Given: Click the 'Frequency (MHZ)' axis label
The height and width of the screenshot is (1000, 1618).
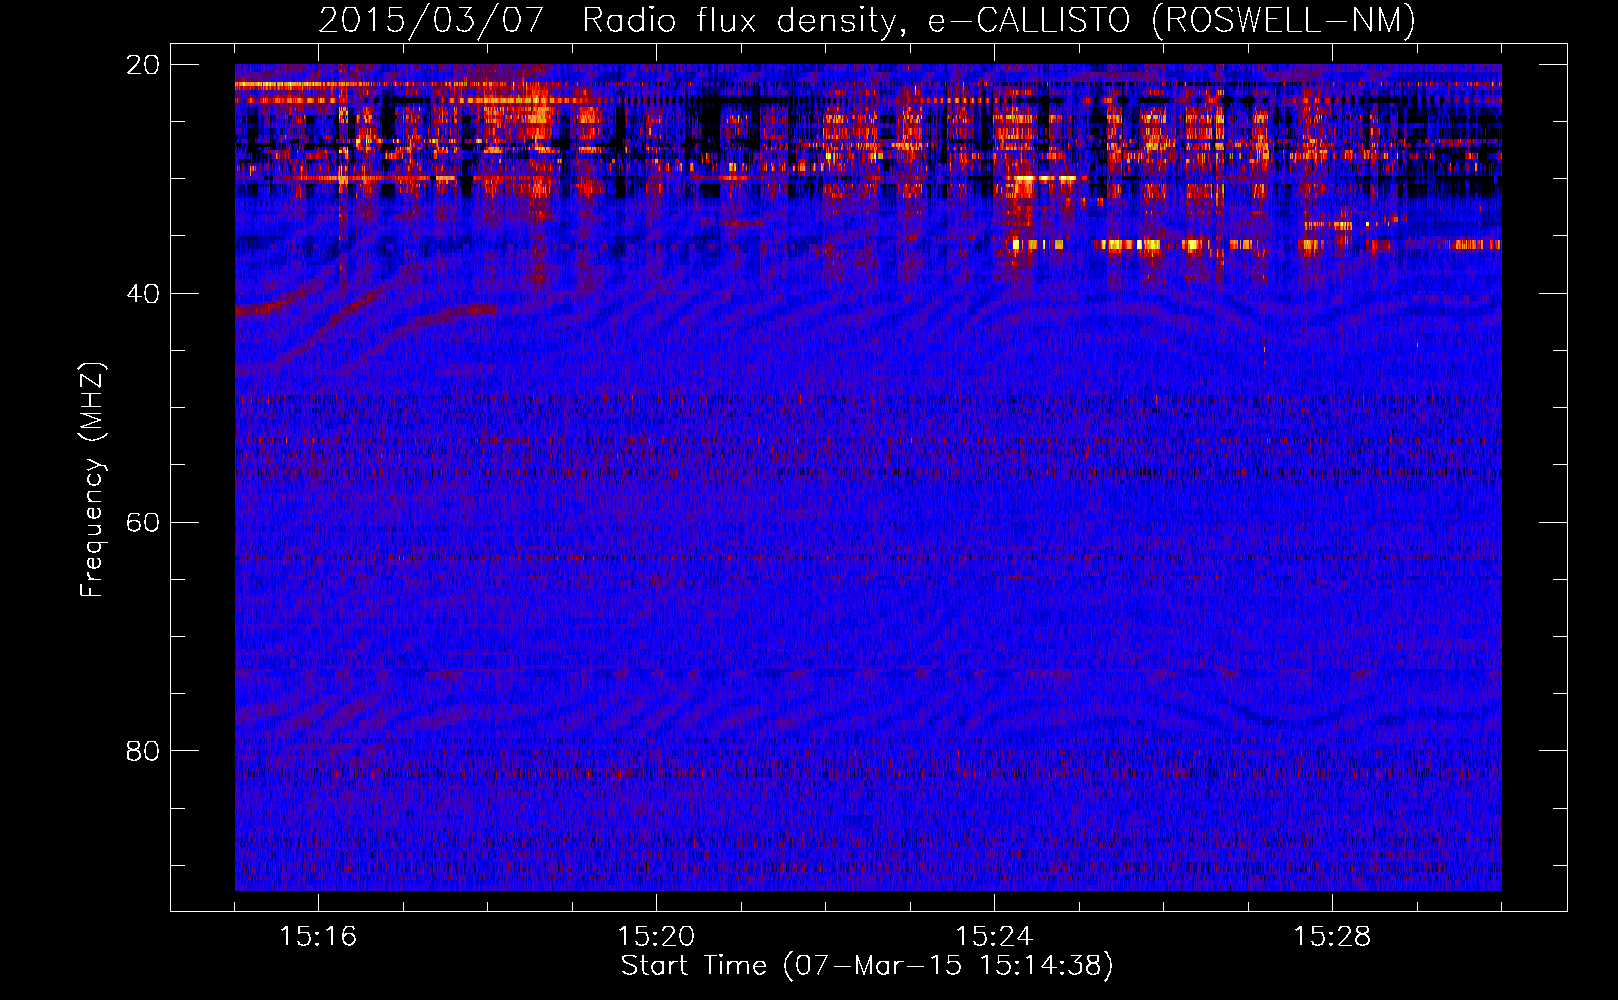Looking at the screenshot, I should (92, 480).
